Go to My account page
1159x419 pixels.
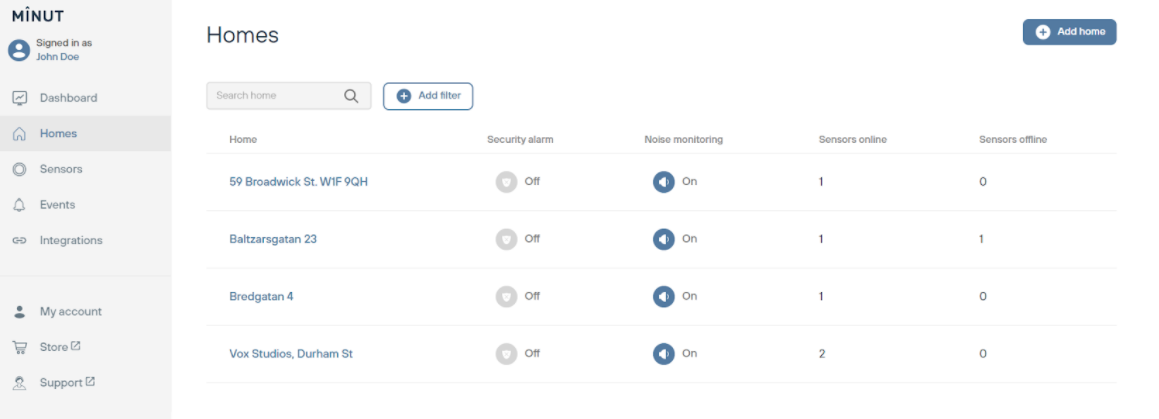(x=70, y=312)
